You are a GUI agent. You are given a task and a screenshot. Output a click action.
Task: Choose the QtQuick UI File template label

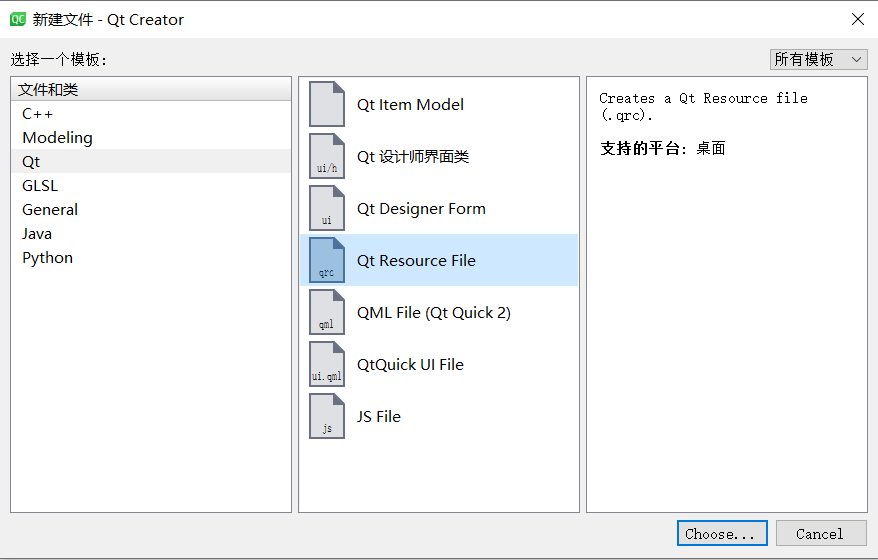410,365
